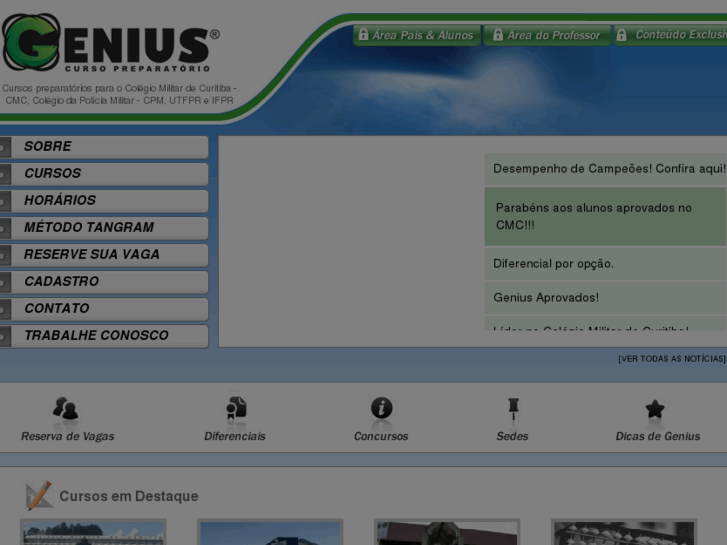Open first featured course thumbnail
The image size is (727, 545).
click(x=93, y=532)
